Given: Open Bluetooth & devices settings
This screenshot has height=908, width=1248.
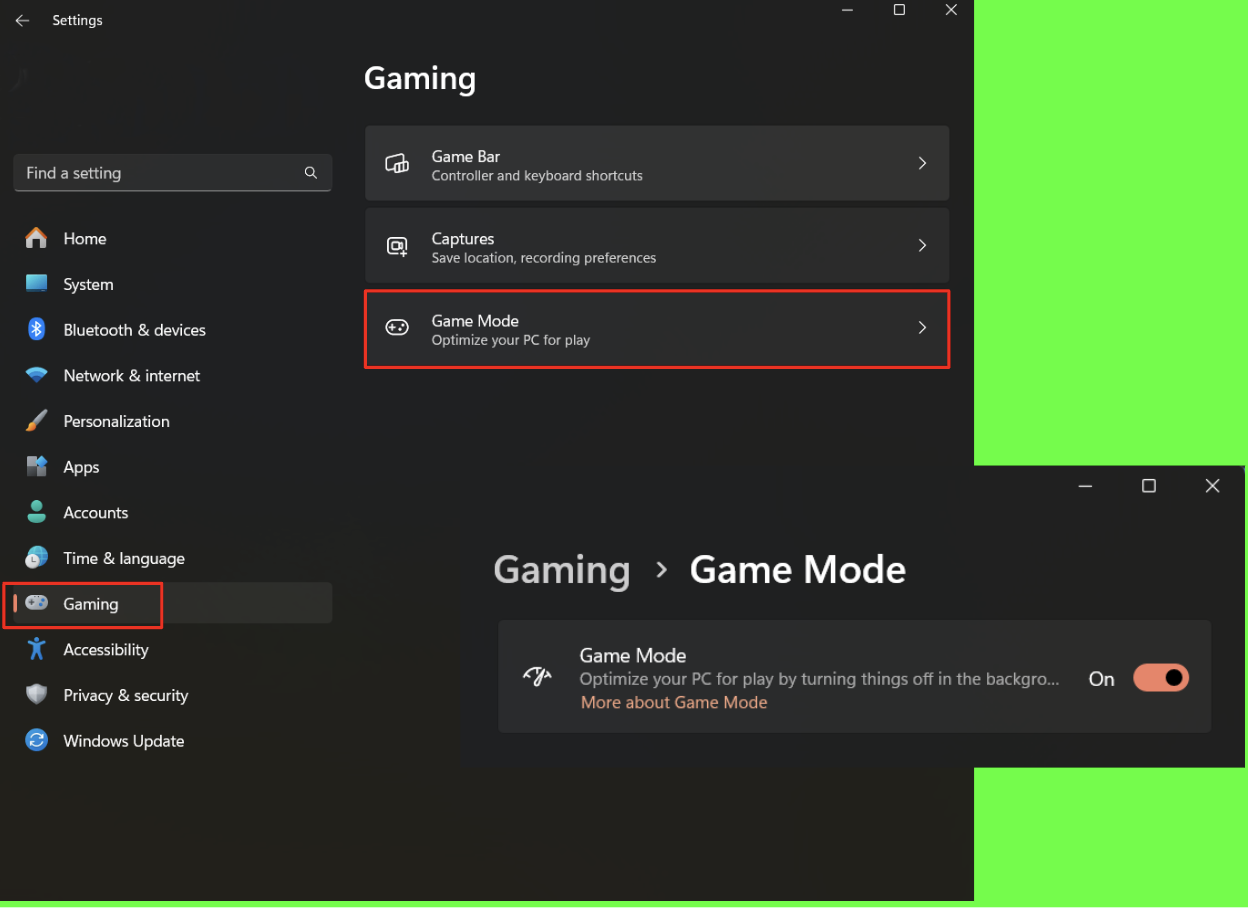Looking at the screenshot, I should (x=172, y=330).
